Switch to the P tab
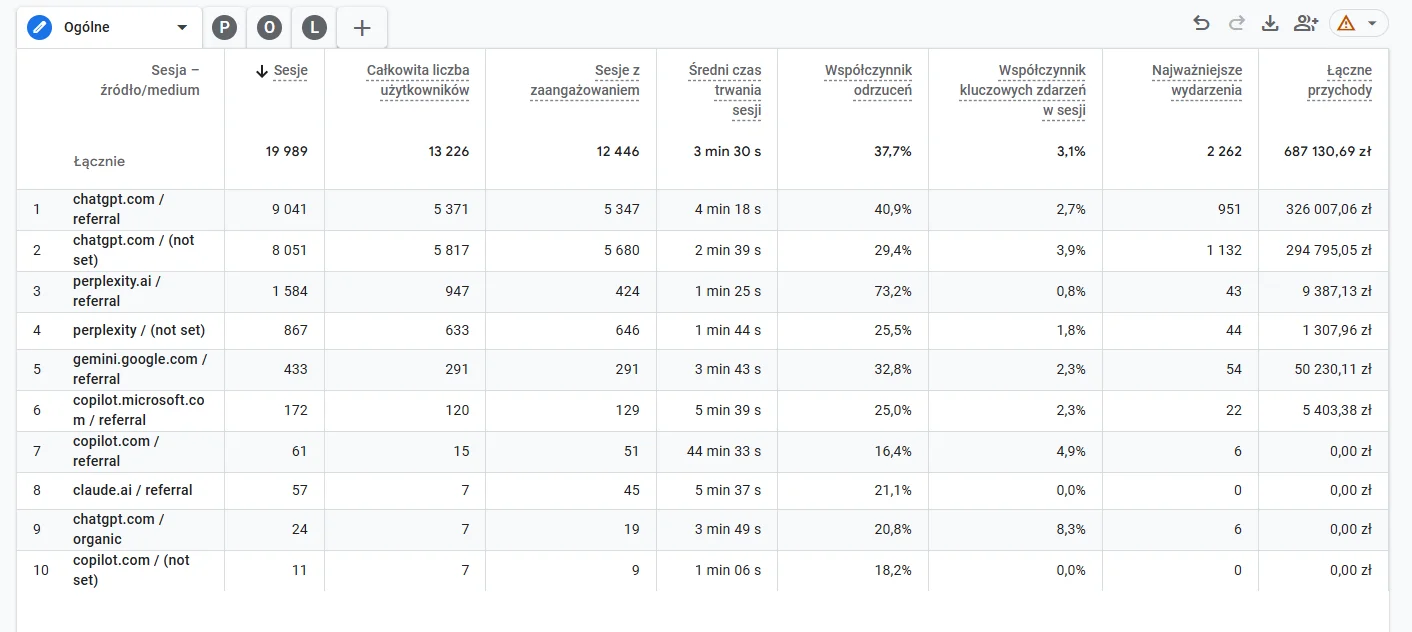Viewport: 1412px width, 632px height. 225,28
